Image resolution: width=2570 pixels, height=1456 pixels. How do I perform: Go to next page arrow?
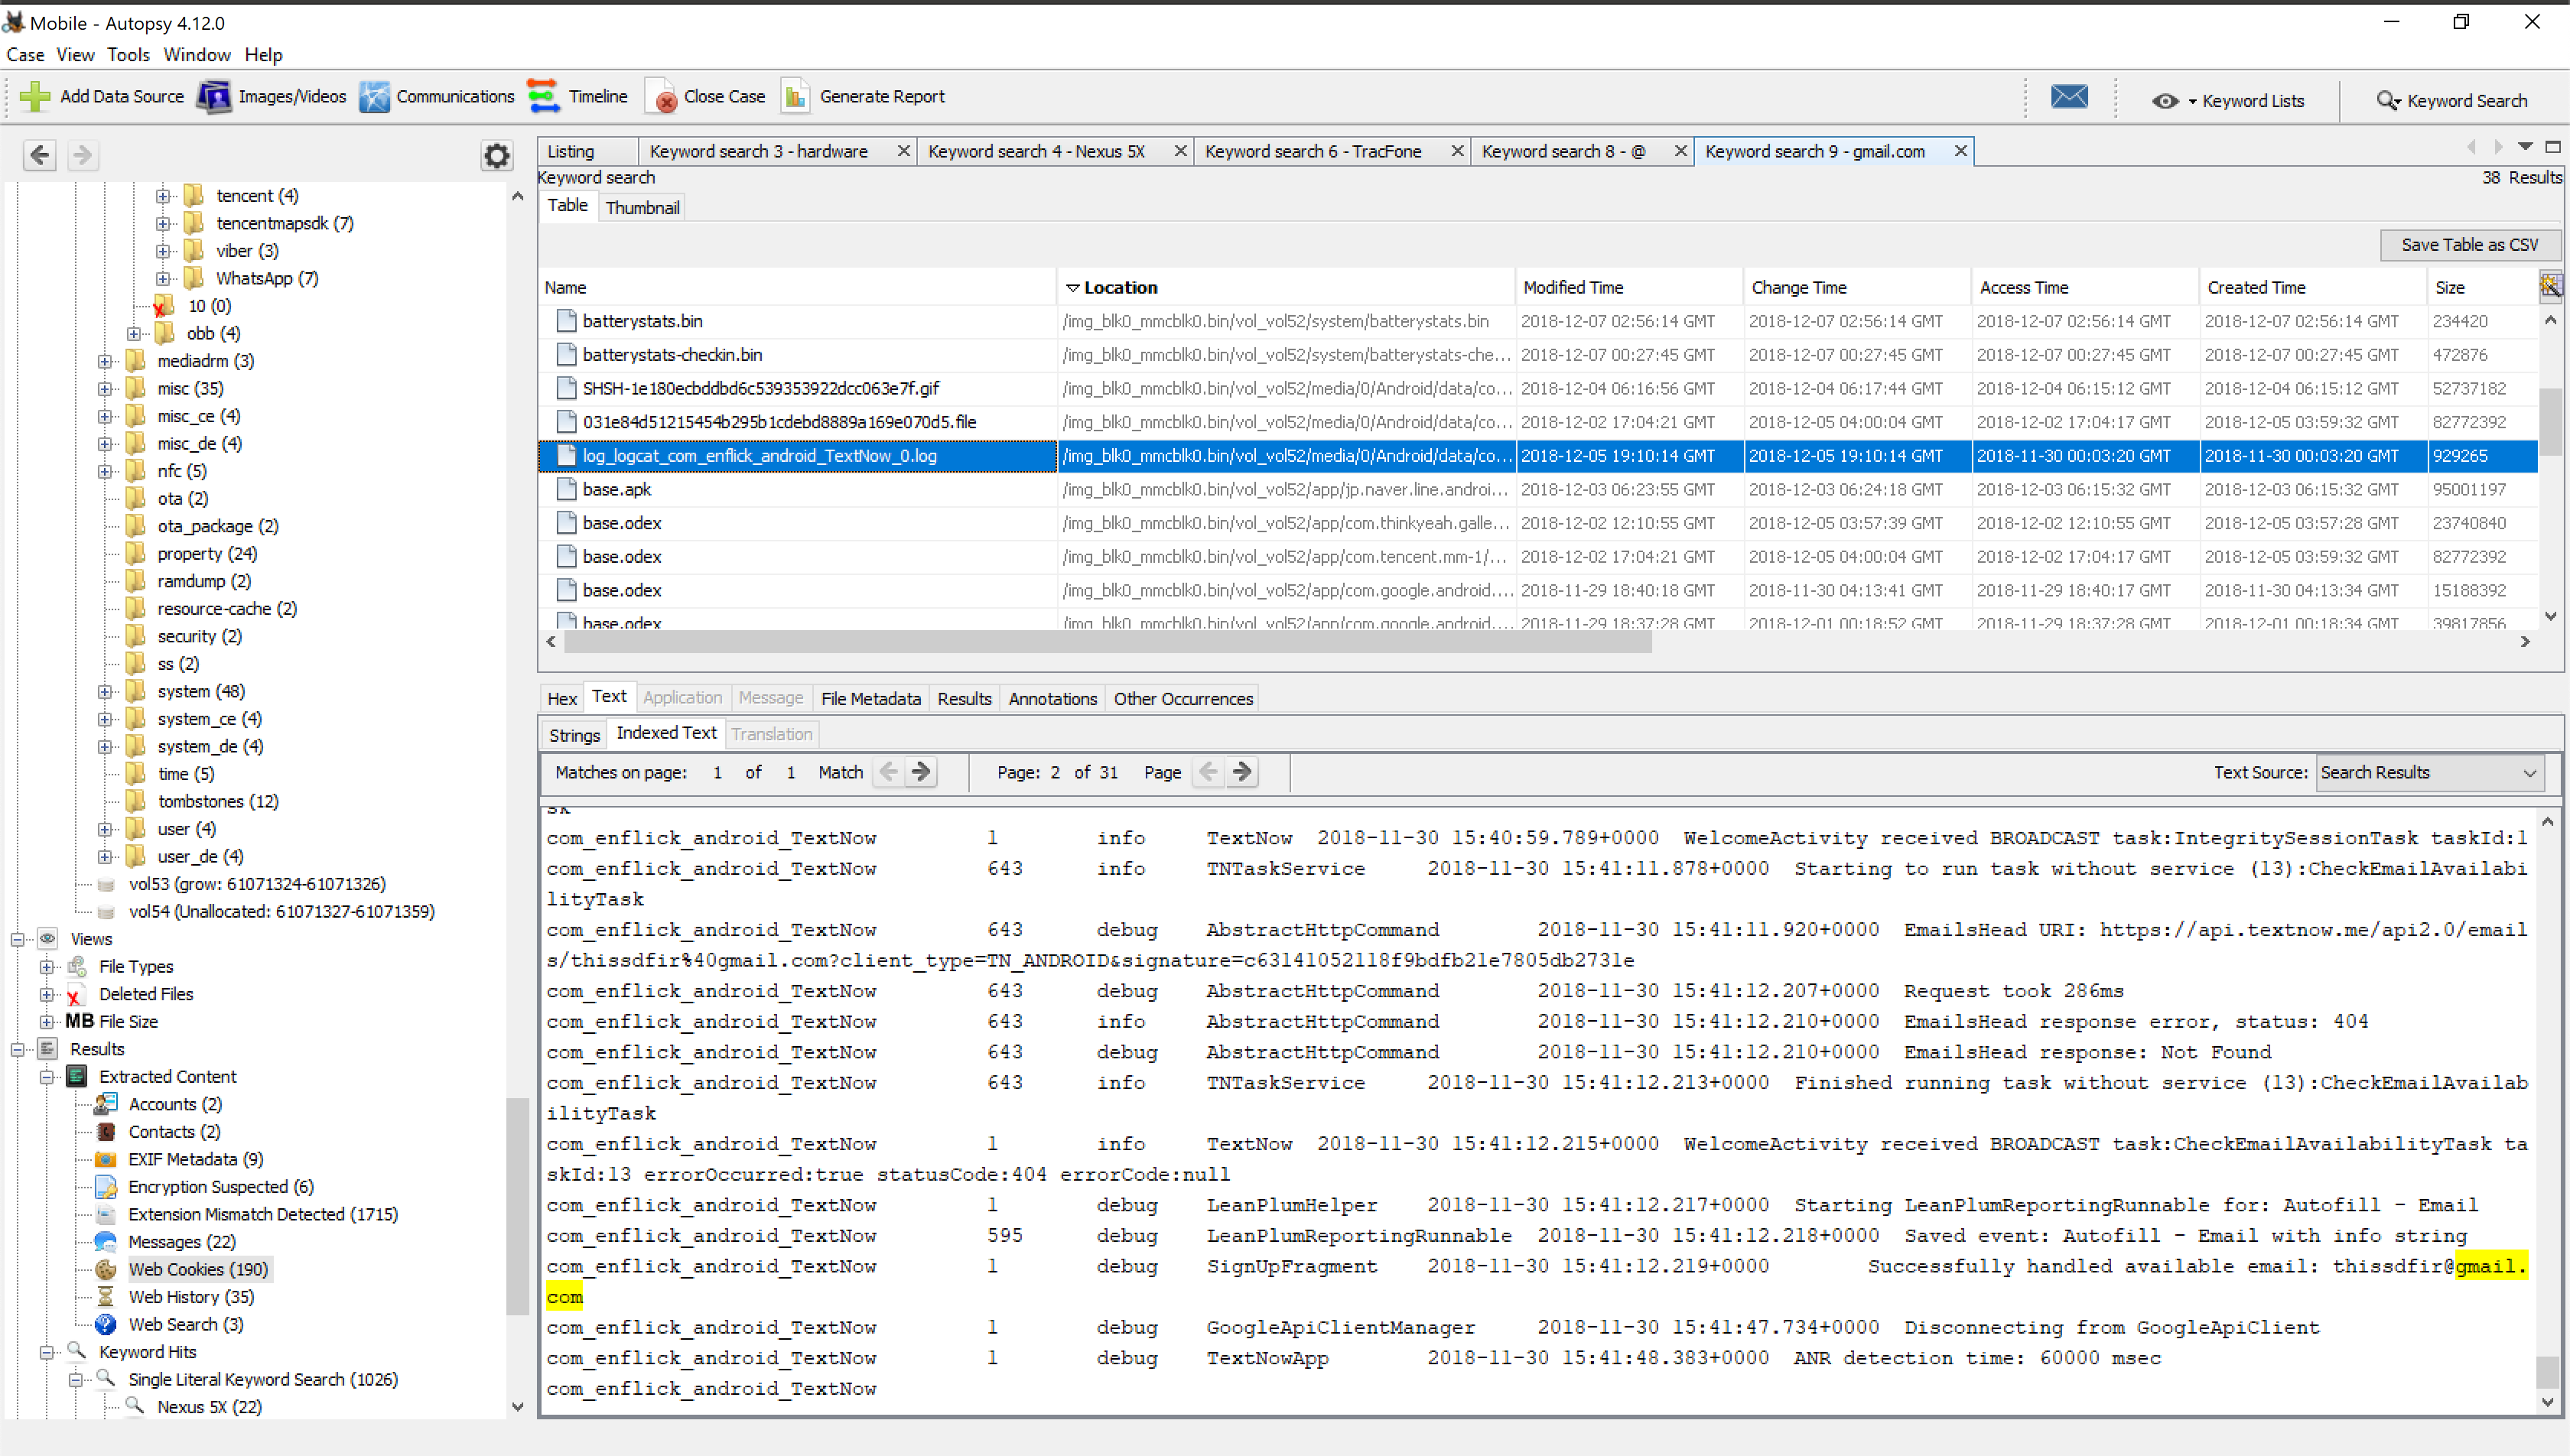coord(1242,772)
